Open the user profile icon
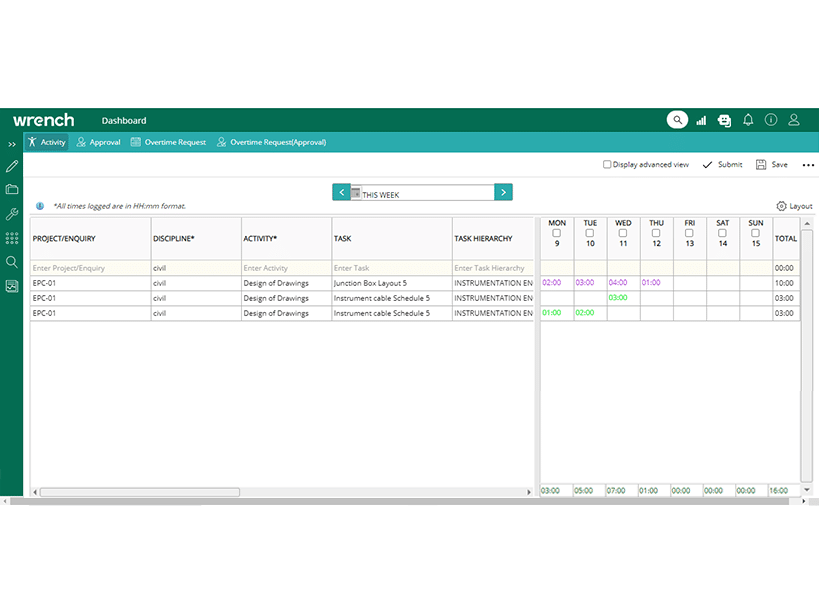The width and height of the screenshot is (819, 614). (x=794, y=120)
